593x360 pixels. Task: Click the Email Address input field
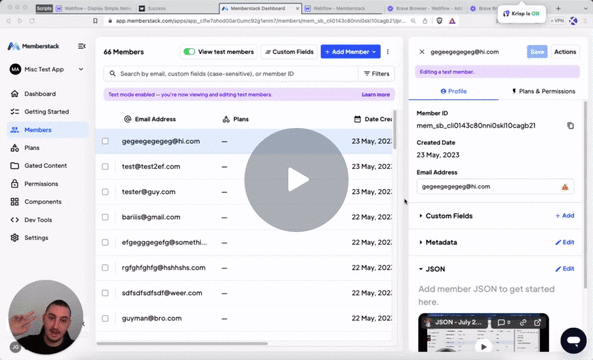point(495,186)
